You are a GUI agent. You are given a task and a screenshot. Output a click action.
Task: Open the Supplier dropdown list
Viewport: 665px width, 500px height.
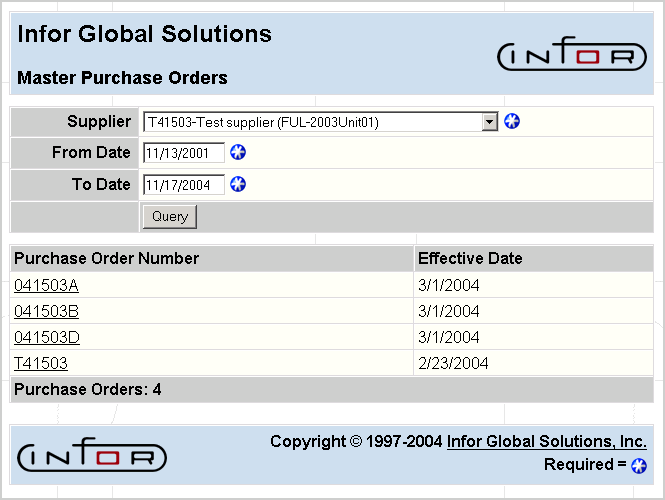click(489, 122)
